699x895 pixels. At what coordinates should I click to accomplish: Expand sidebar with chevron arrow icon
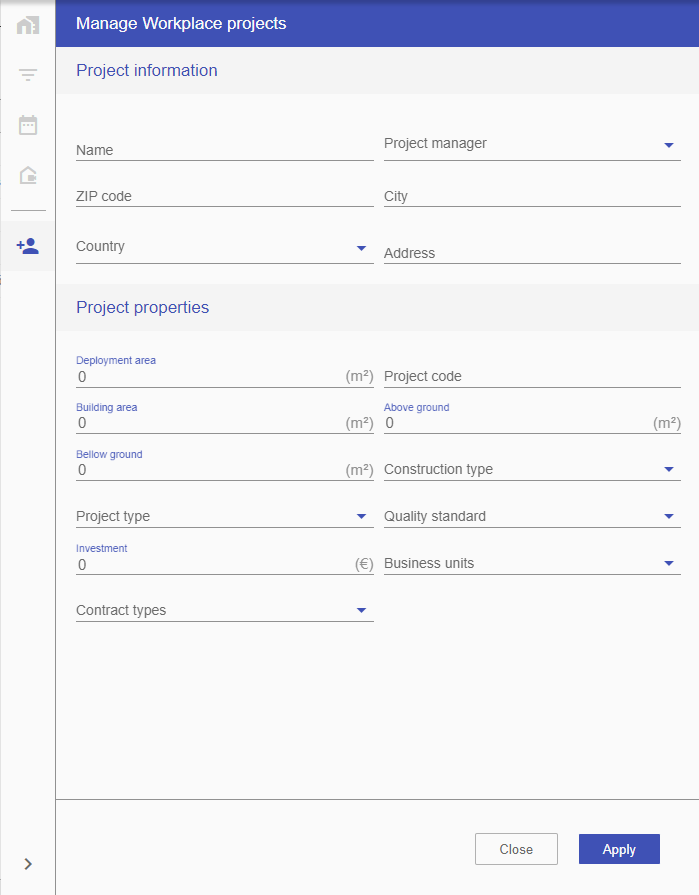click(27, 864)
